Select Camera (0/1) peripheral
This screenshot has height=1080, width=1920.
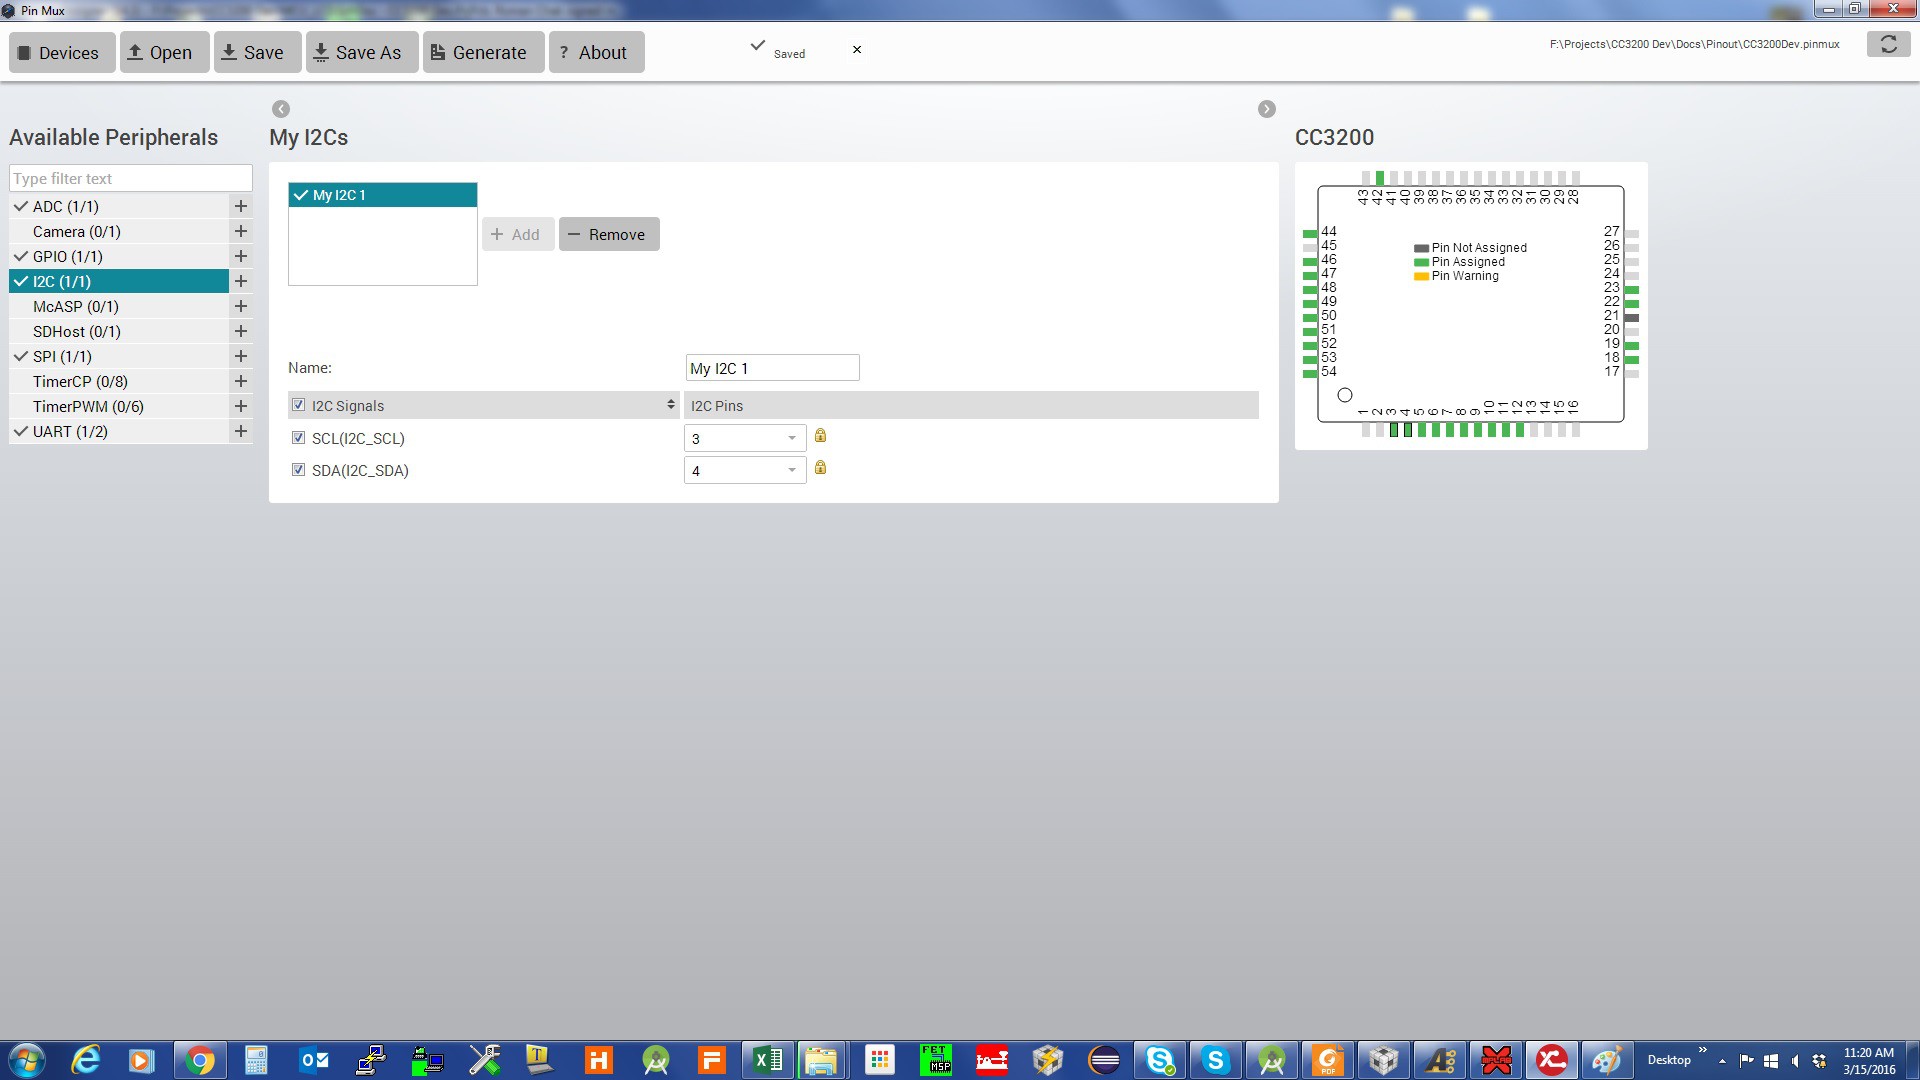[x=119, y=231]
